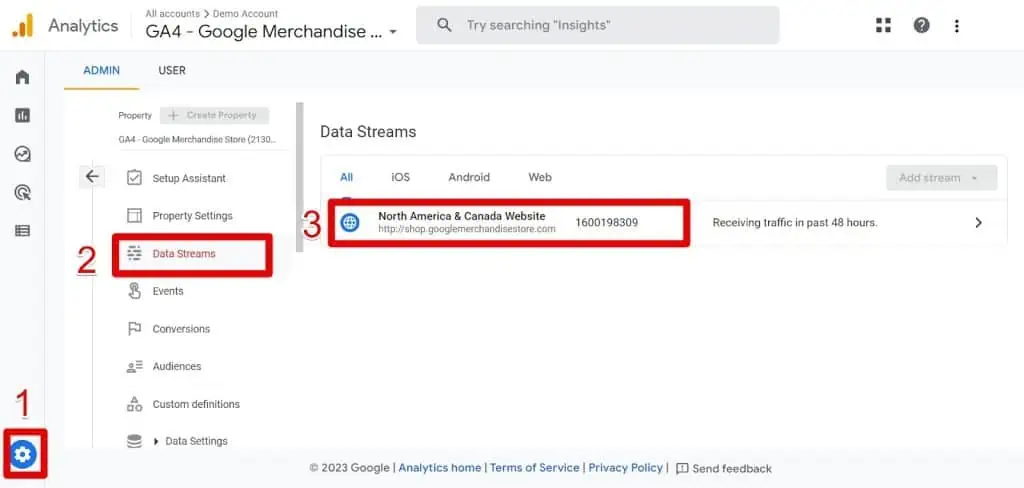
Task: Open the Audiences menu item
Action: pyautogui.click(x=177, y=366)
